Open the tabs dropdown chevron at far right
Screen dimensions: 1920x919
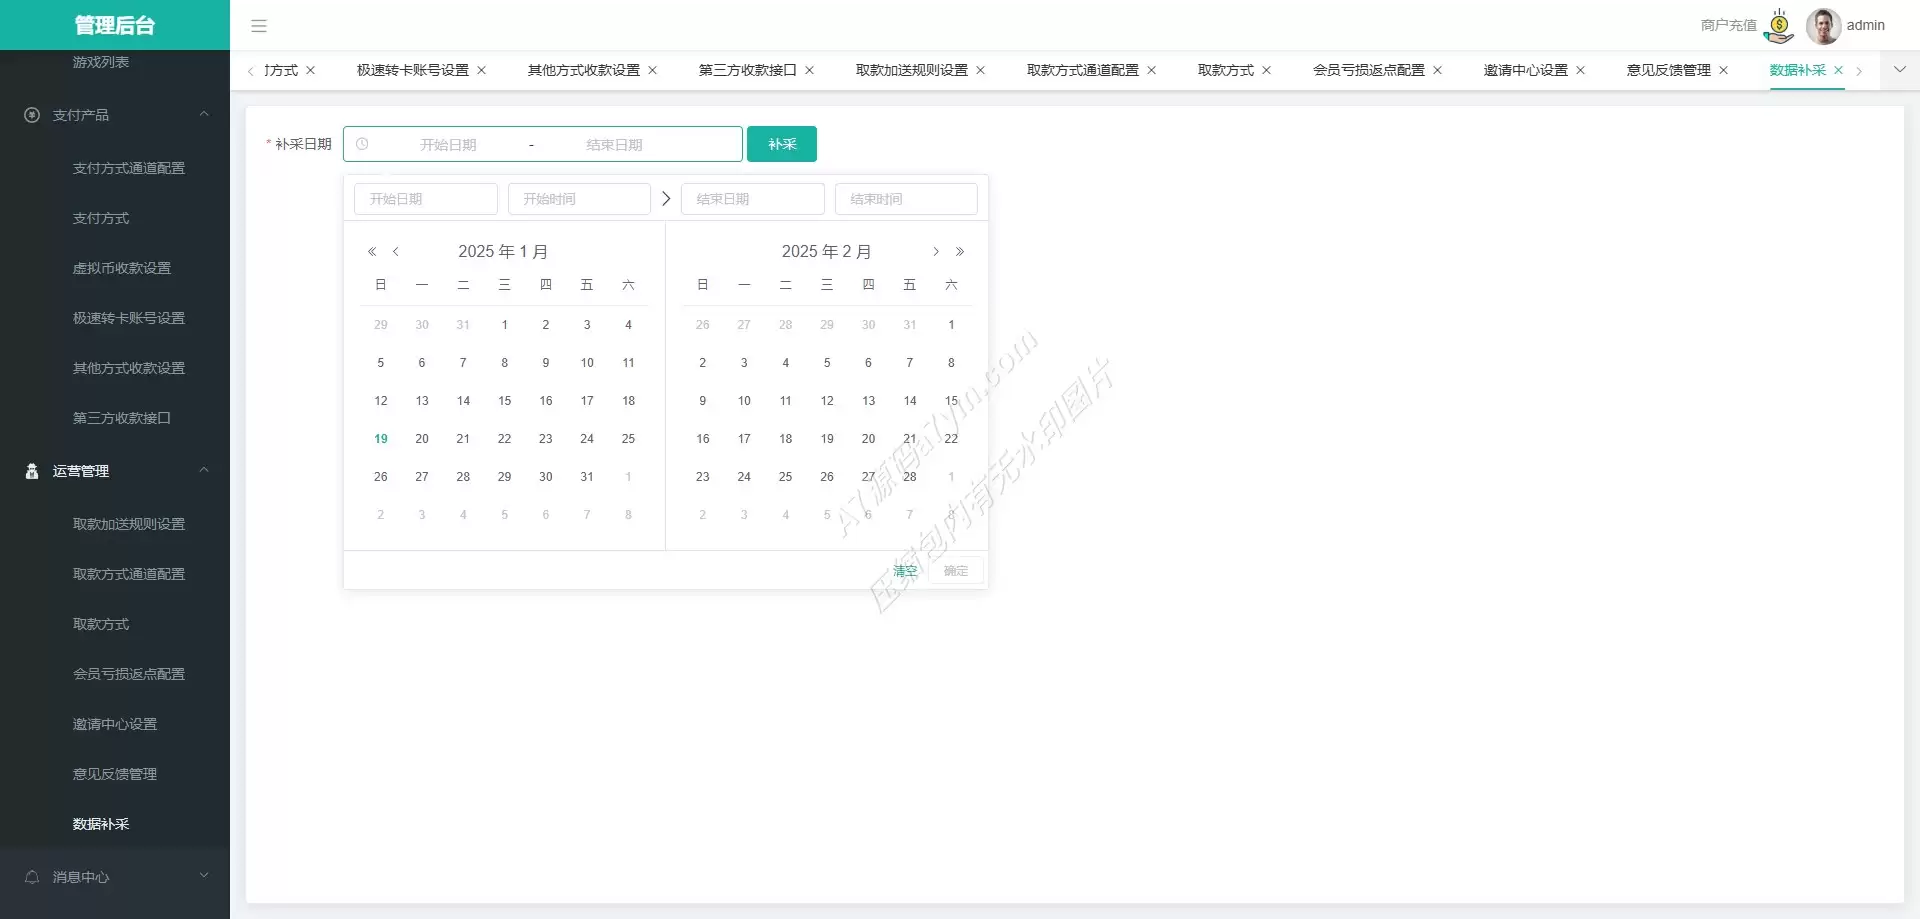(1899, 70)
